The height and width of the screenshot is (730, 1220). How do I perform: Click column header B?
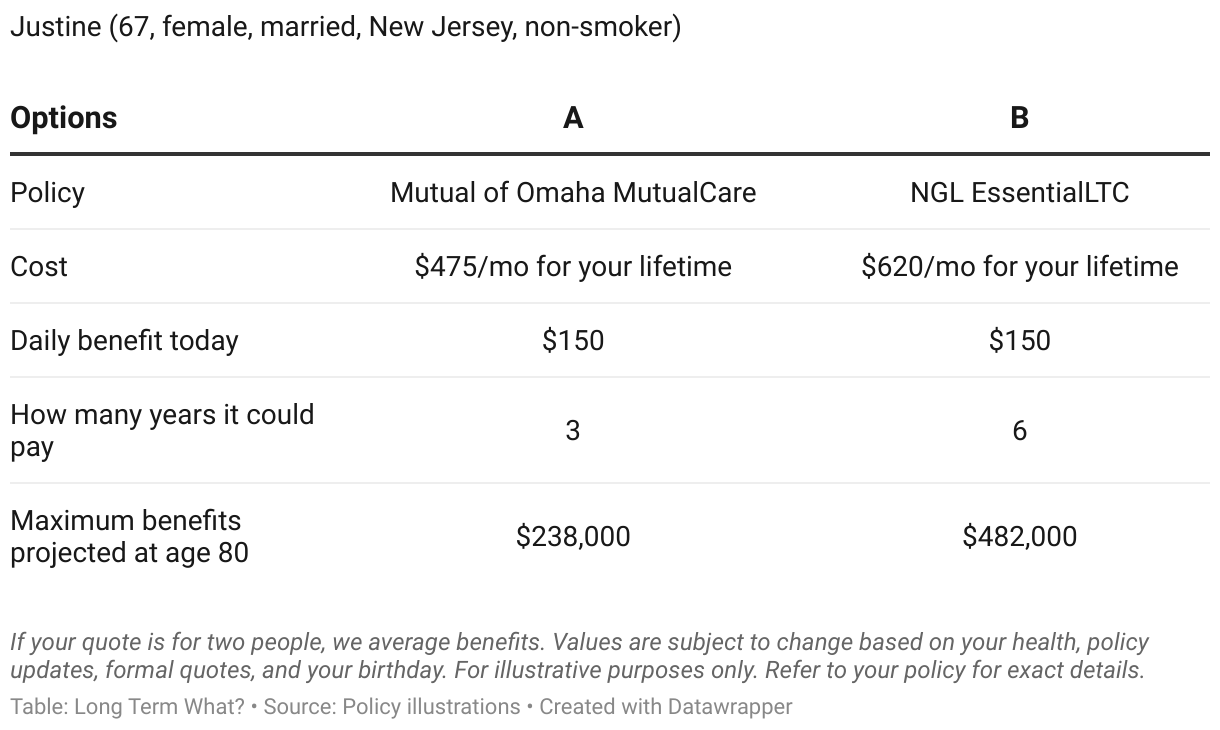click(1019, 118)
